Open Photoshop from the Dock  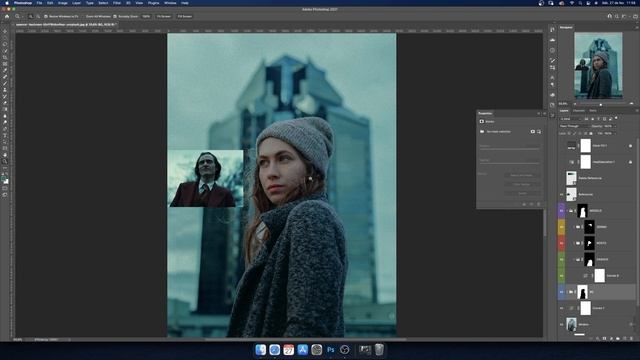331,350
